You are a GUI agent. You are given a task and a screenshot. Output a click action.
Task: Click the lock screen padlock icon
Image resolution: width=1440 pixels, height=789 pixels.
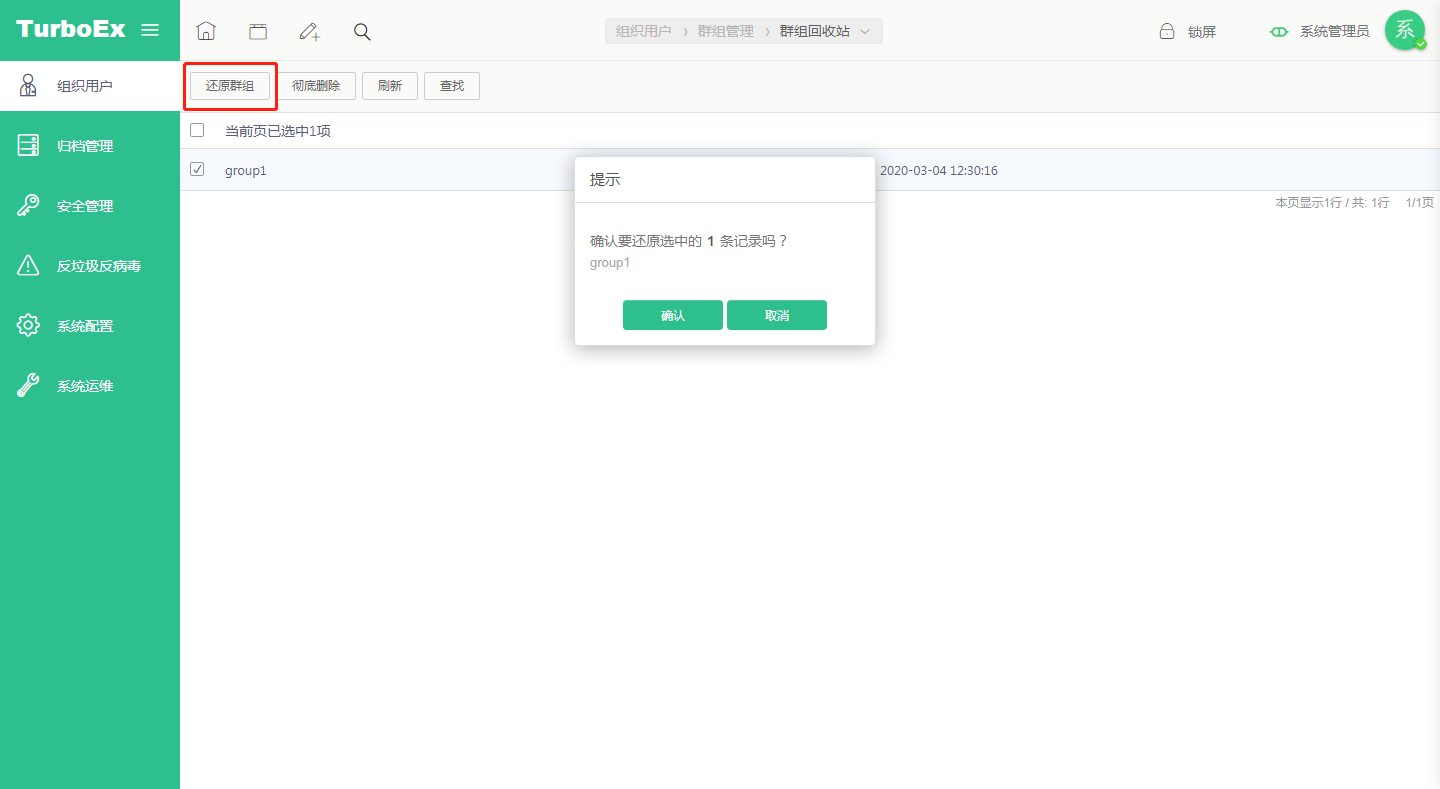coord(1167,31)
